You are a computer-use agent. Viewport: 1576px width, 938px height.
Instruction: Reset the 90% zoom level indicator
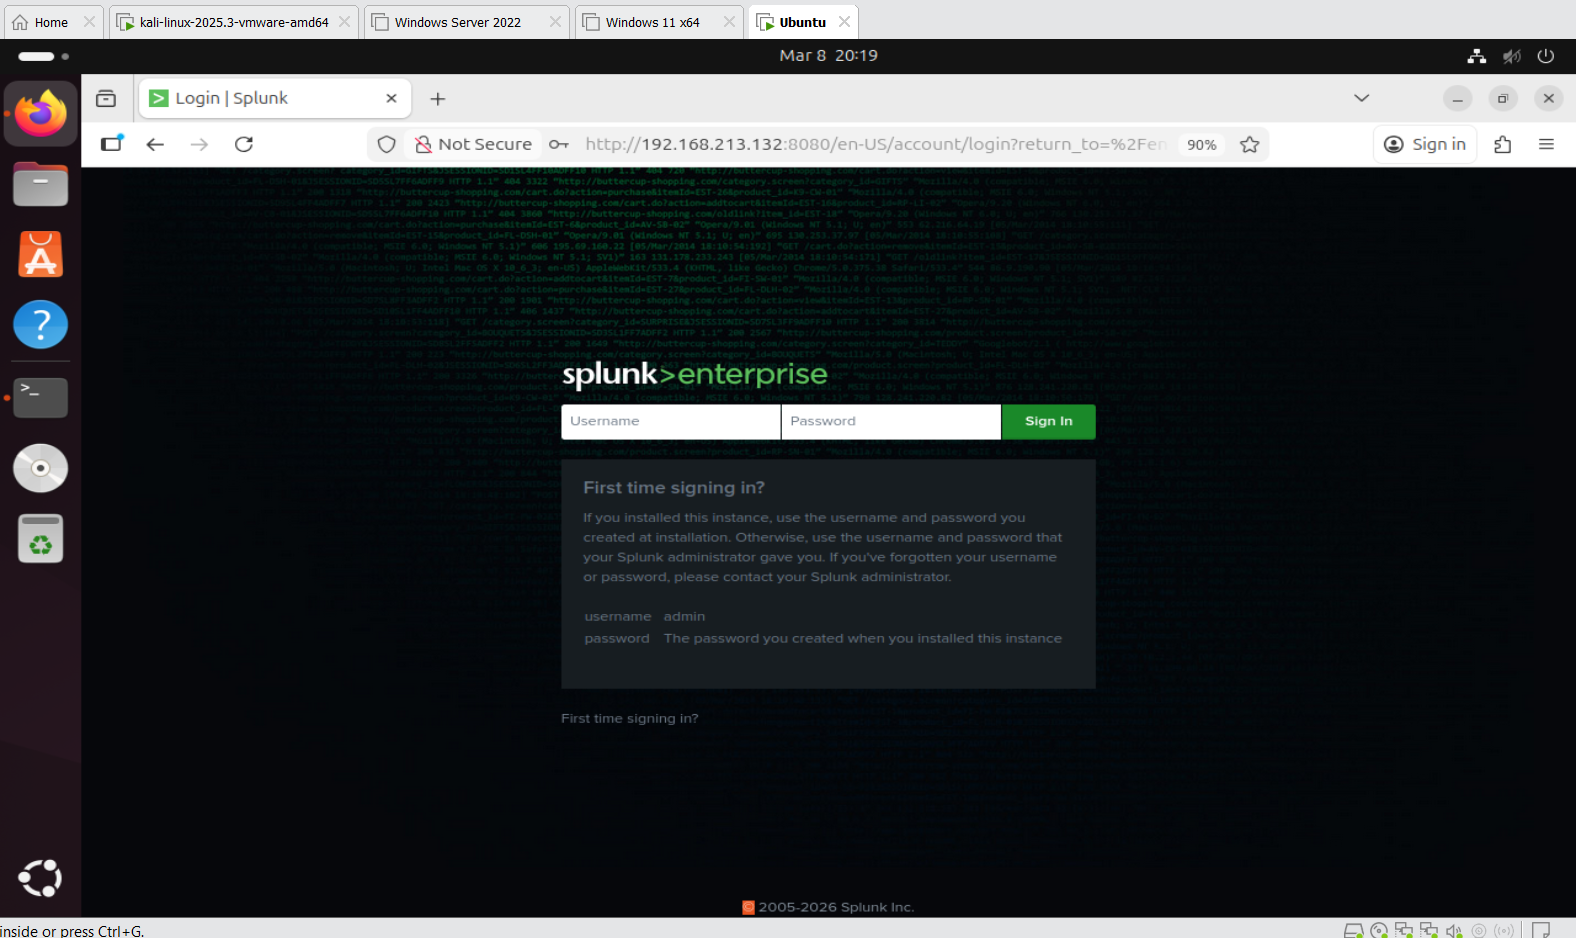[1201, 144]
